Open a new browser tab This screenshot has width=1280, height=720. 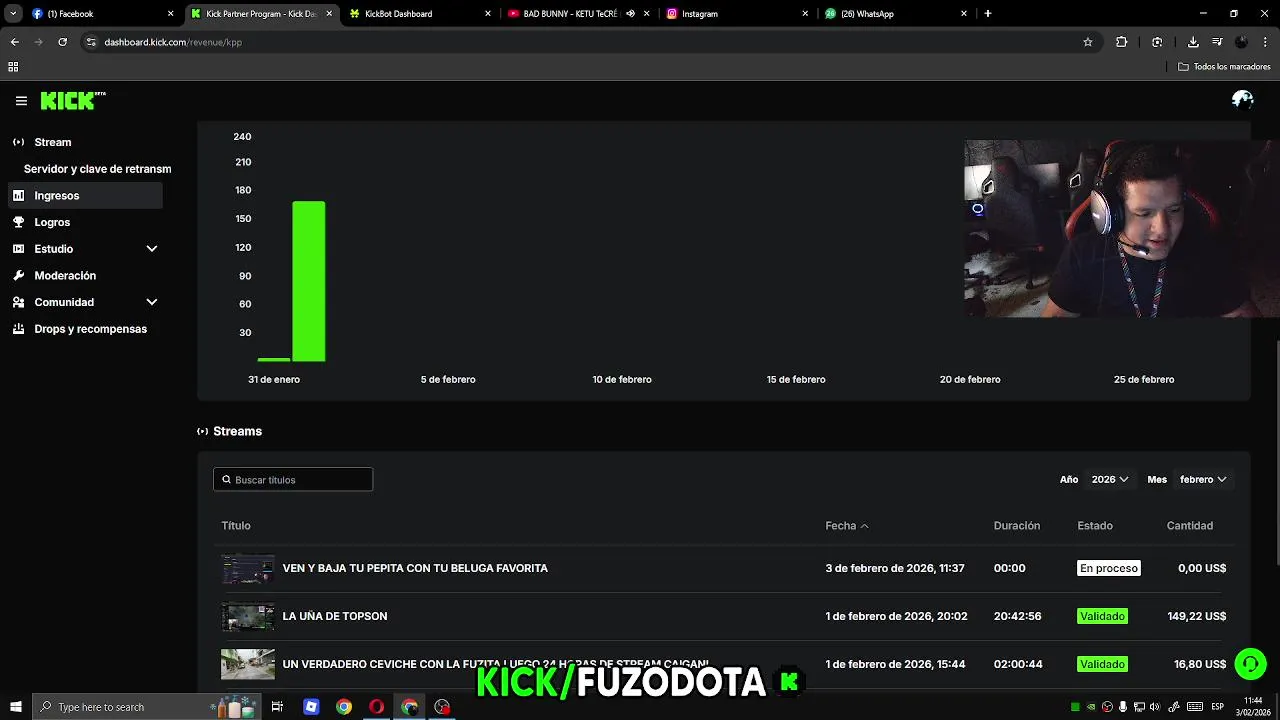[x=988, y=14]
